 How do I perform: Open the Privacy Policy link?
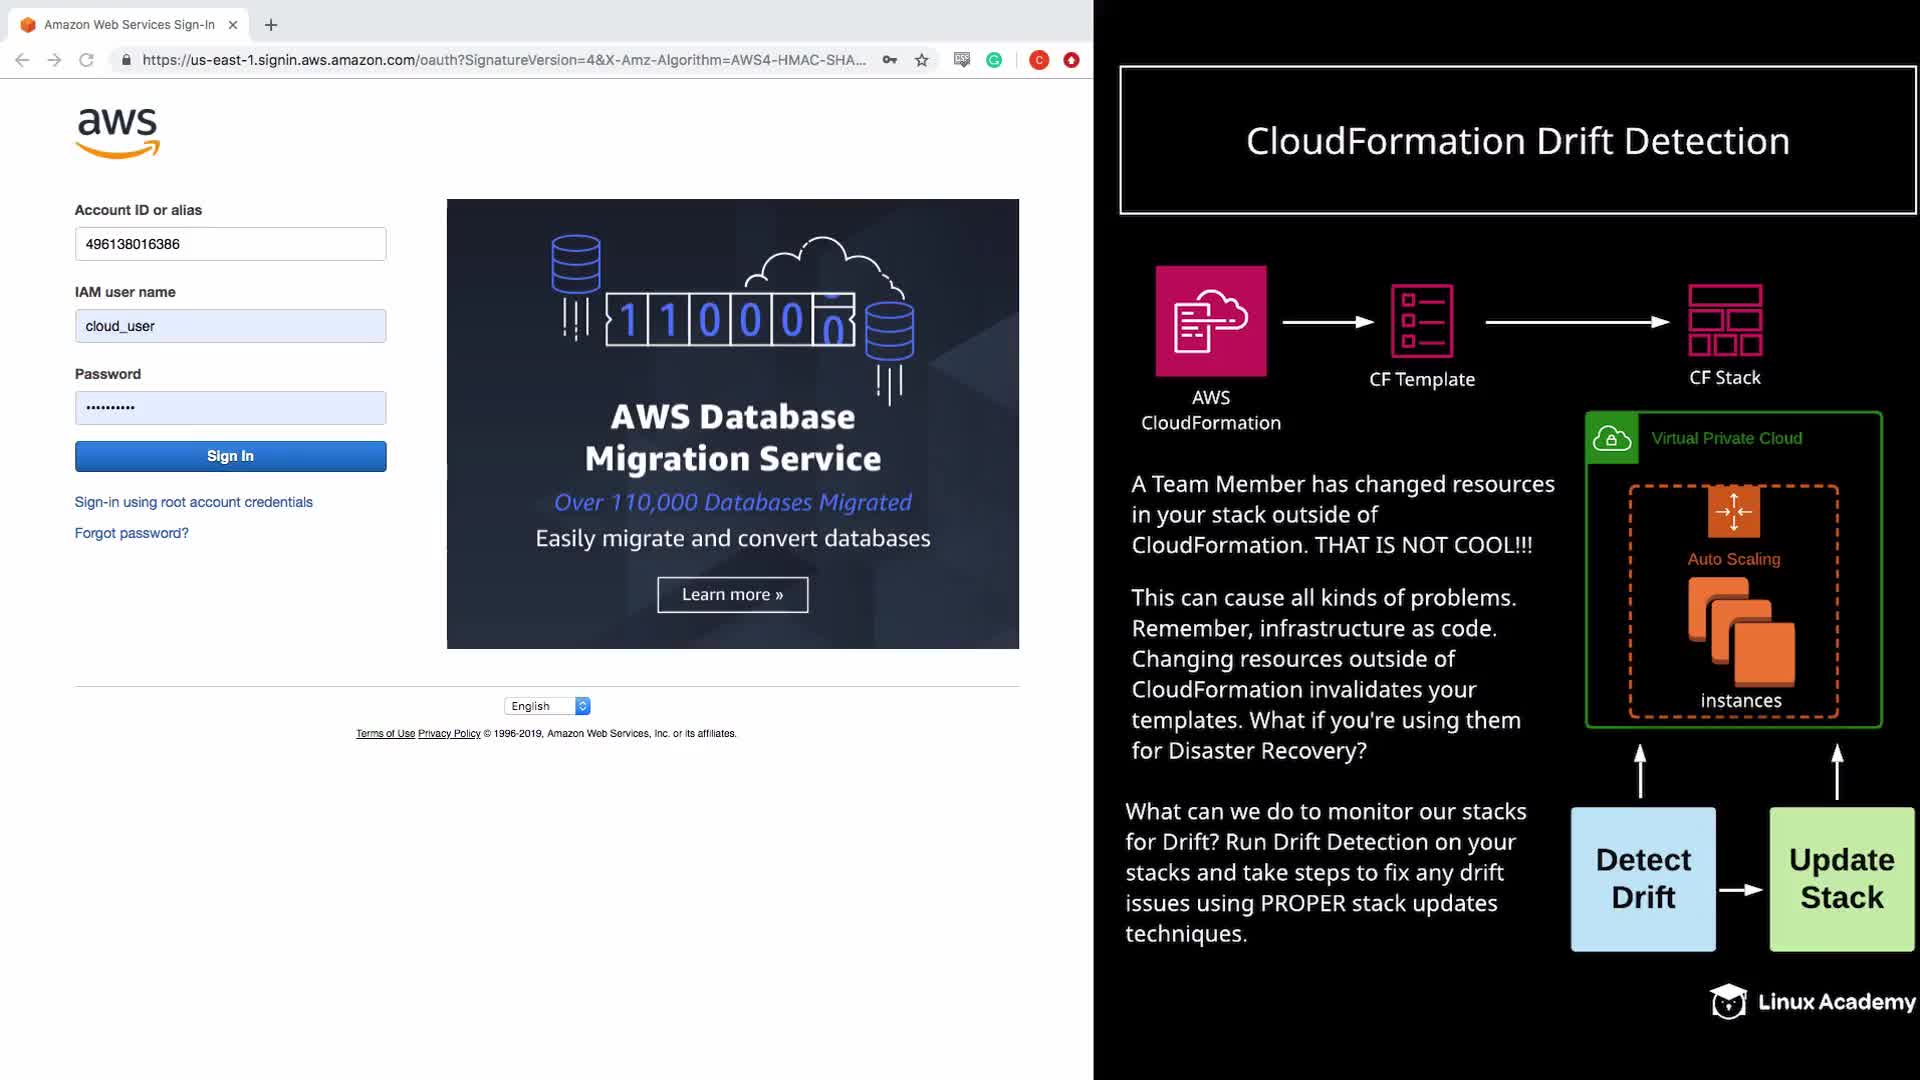coord(449,733)
